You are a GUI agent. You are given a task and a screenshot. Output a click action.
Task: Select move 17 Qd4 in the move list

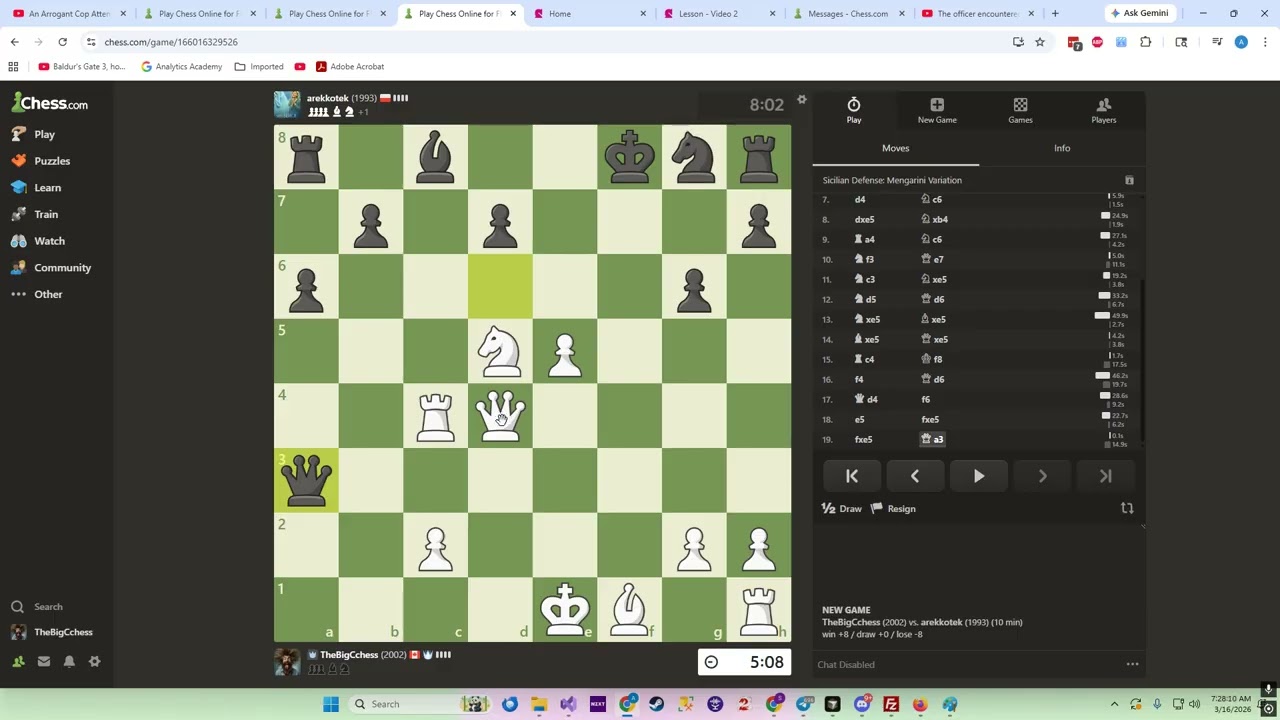coord(866,399)
